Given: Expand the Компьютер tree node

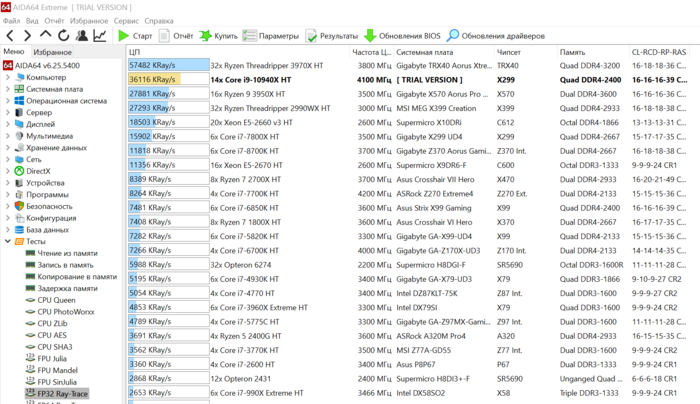Looking at the screenshot, I should tap(8, 77).
